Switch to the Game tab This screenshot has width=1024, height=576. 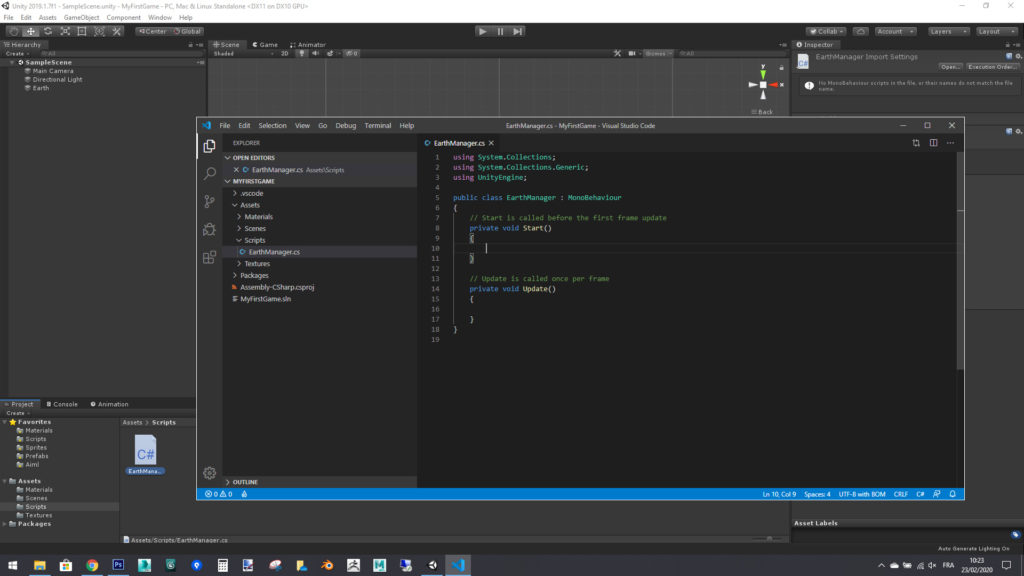click(x=267, y=44)
